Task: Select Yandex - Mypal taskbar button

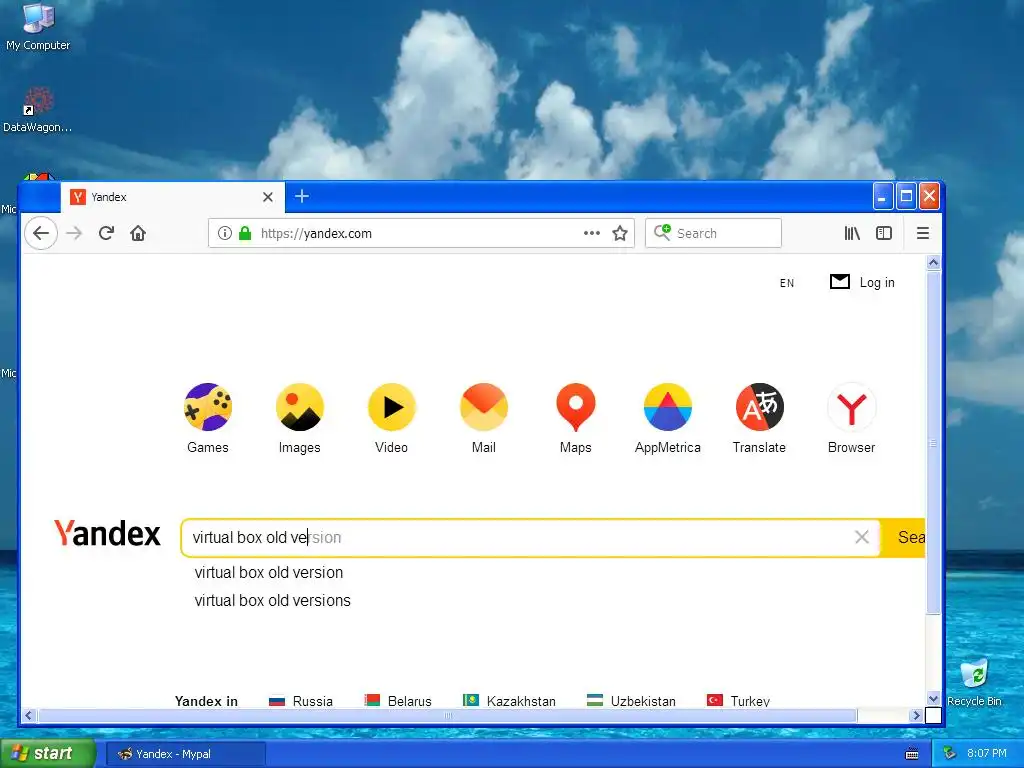Action: click(185, 754)
